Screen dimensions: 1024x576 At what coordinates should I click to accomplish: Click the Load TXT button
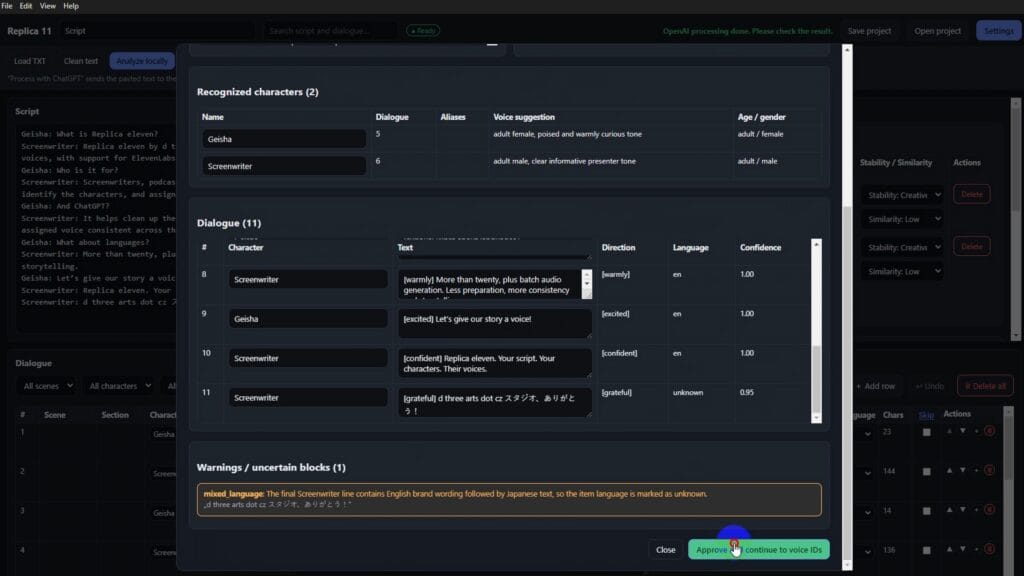pos(30,61)
